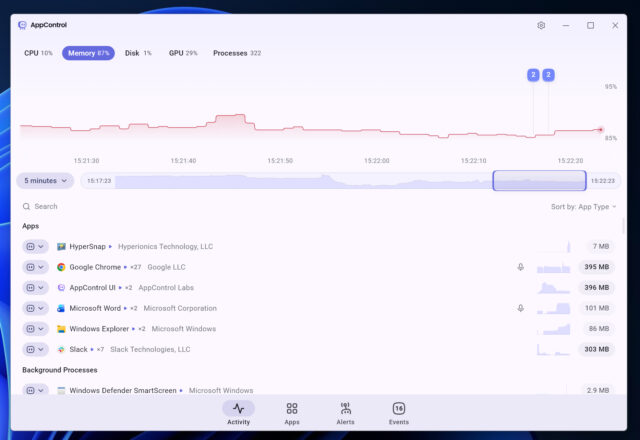Open control button for Windows Defender SmartScreen
The image size is (640, 440).
pos(31,391)
